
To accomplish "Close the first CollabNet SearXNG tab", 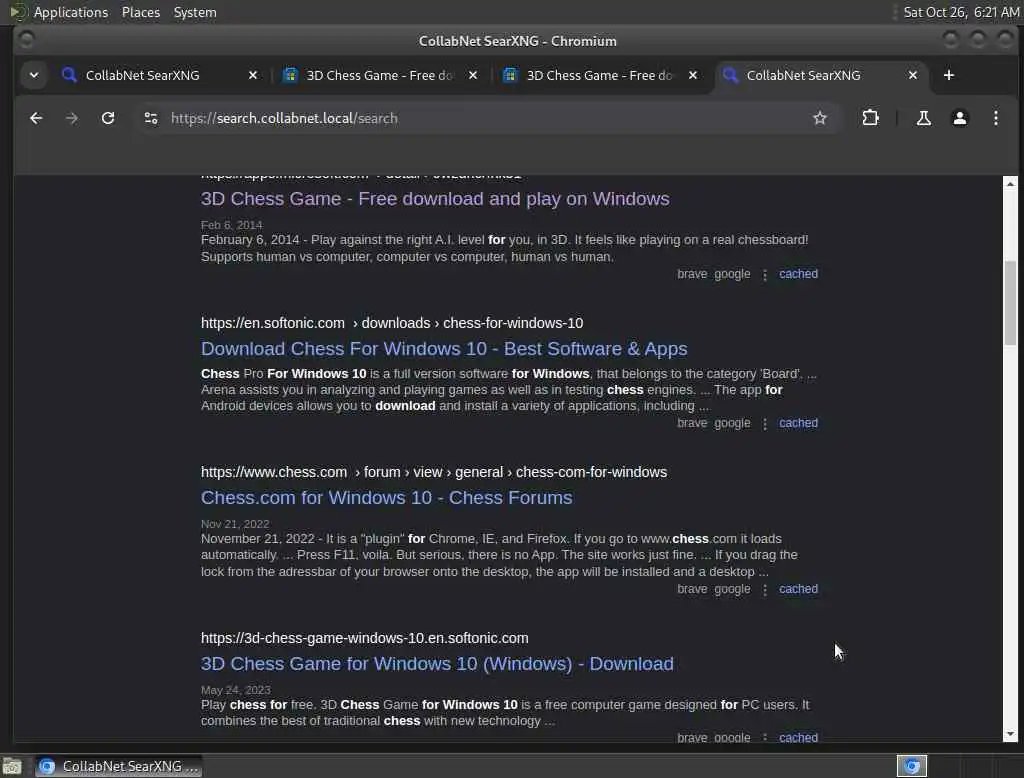I will click(x=253, y=75).
